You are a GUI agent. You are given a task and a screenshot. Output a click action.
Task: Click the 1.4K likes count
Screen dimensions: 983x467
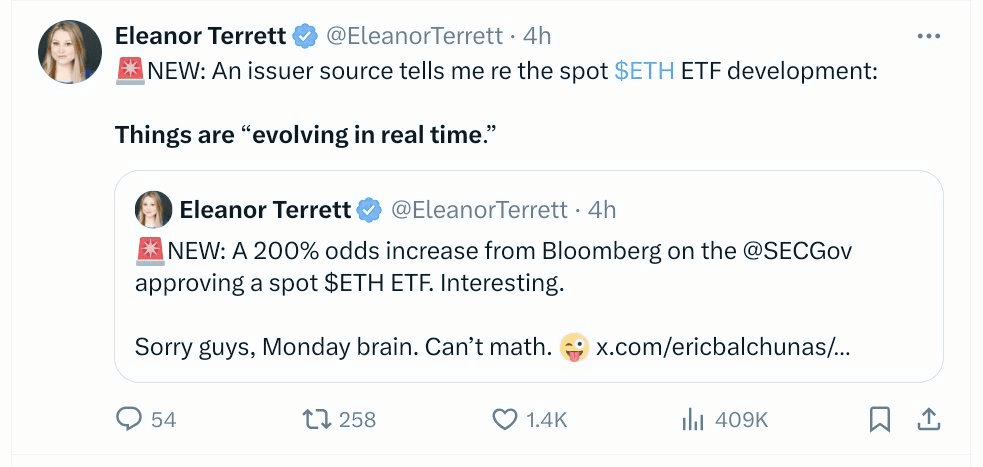(547, 420)
